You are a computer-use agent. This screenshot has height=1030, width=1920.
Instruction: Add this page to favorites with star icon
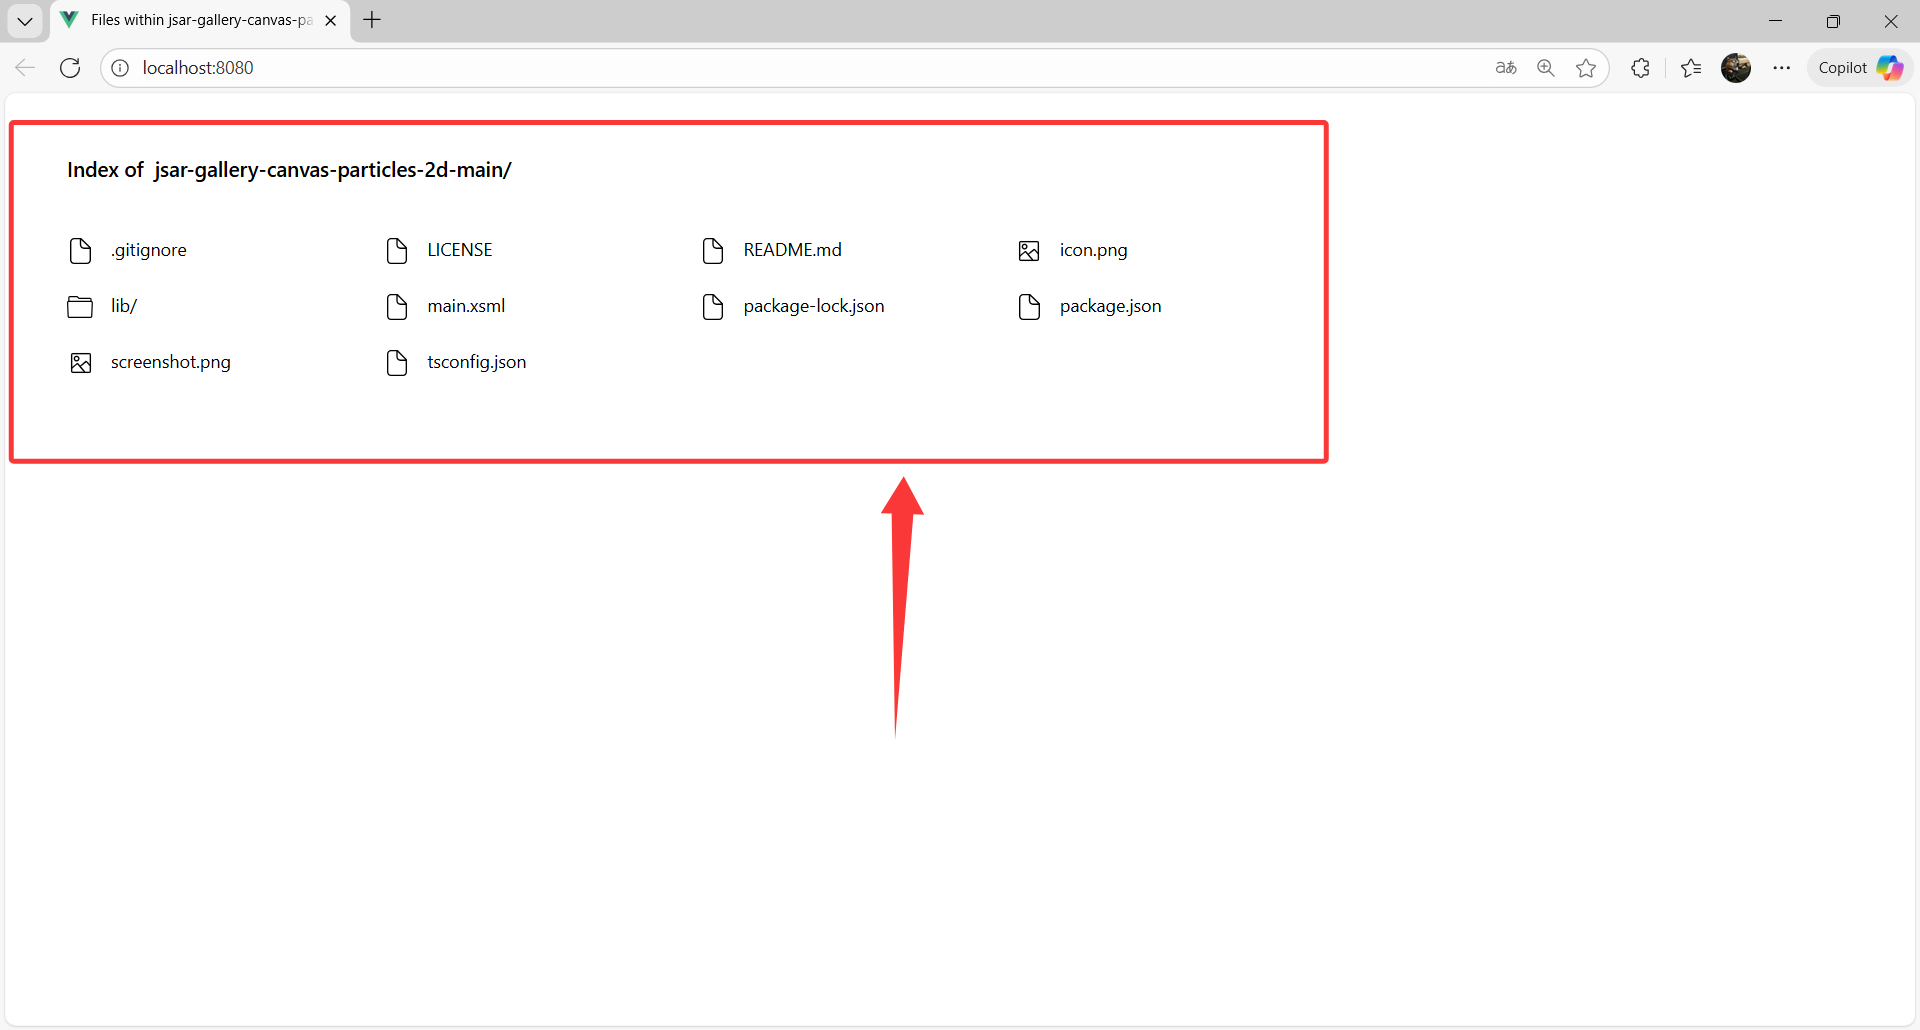click(1586, 68)
